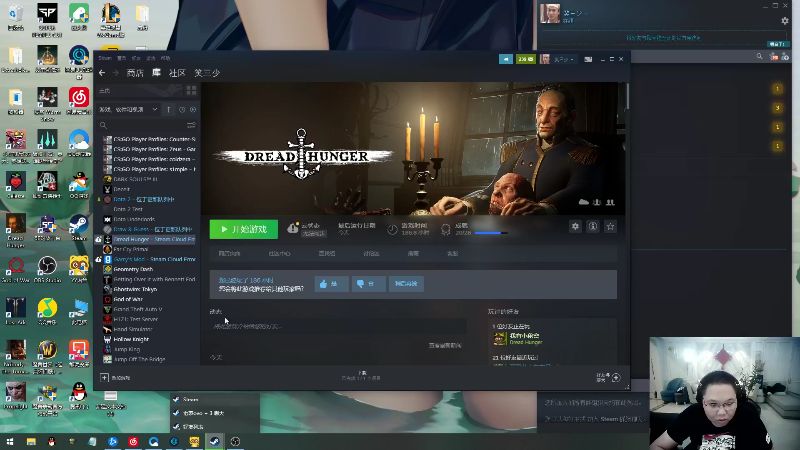Open OBS Studio desktop shortcut
The height and width of the screenshot is (450, 800).
click(x=47, y=268)
